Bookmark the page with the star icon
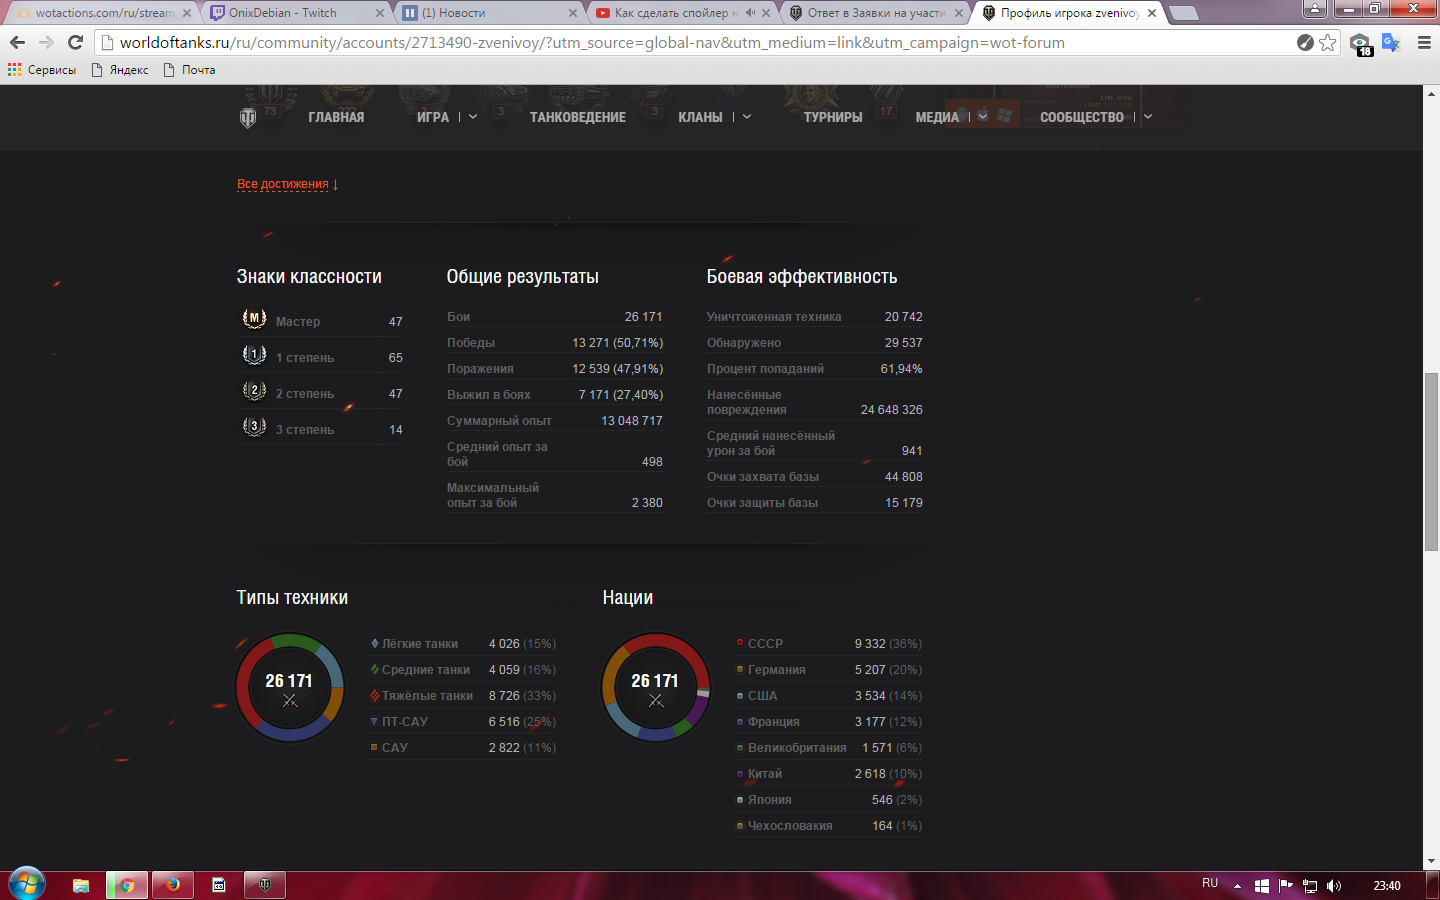1440x900 pixels. click(1327, 42)
